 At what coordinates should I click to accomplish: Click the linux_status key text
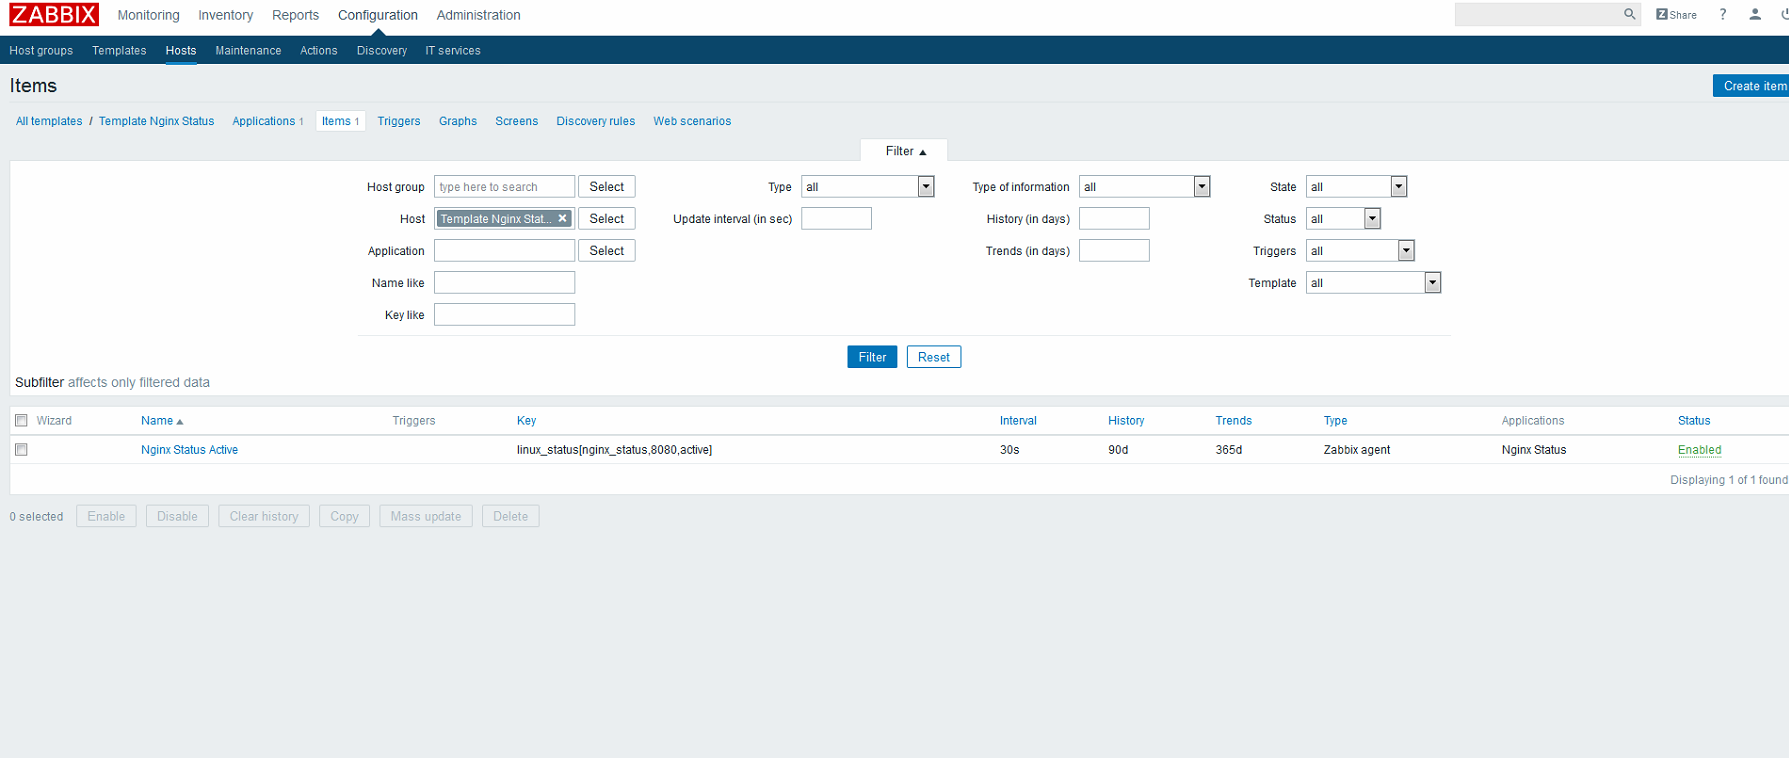click(614, 450)
